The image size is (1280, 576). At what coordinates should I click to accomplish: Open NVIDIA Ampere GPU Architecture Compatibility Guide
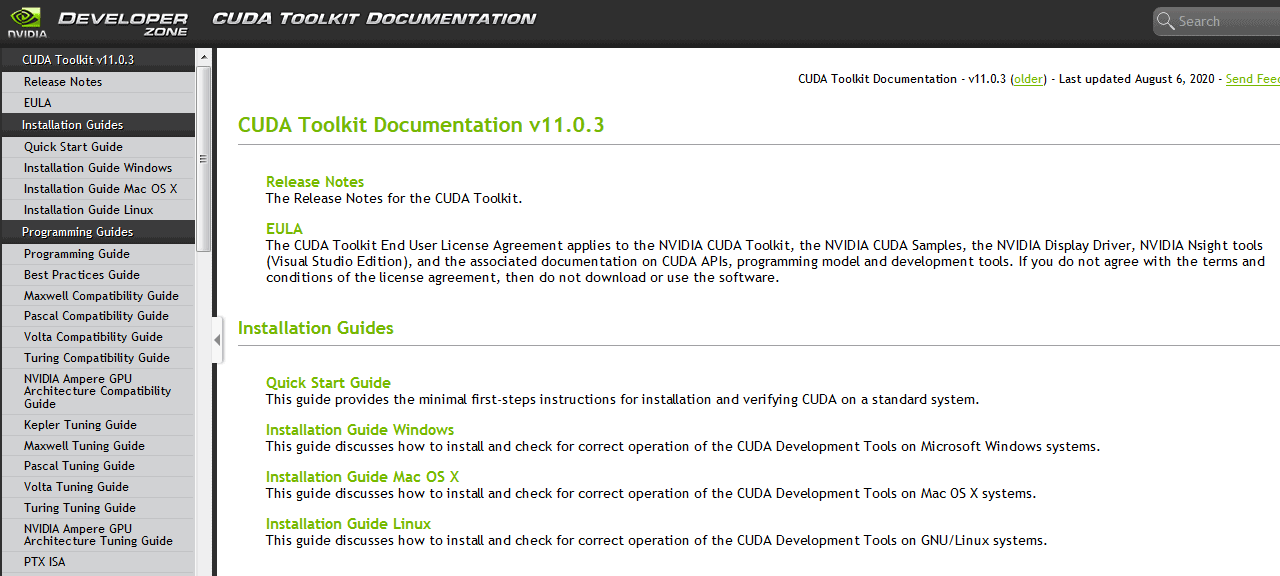click(98, 391)
